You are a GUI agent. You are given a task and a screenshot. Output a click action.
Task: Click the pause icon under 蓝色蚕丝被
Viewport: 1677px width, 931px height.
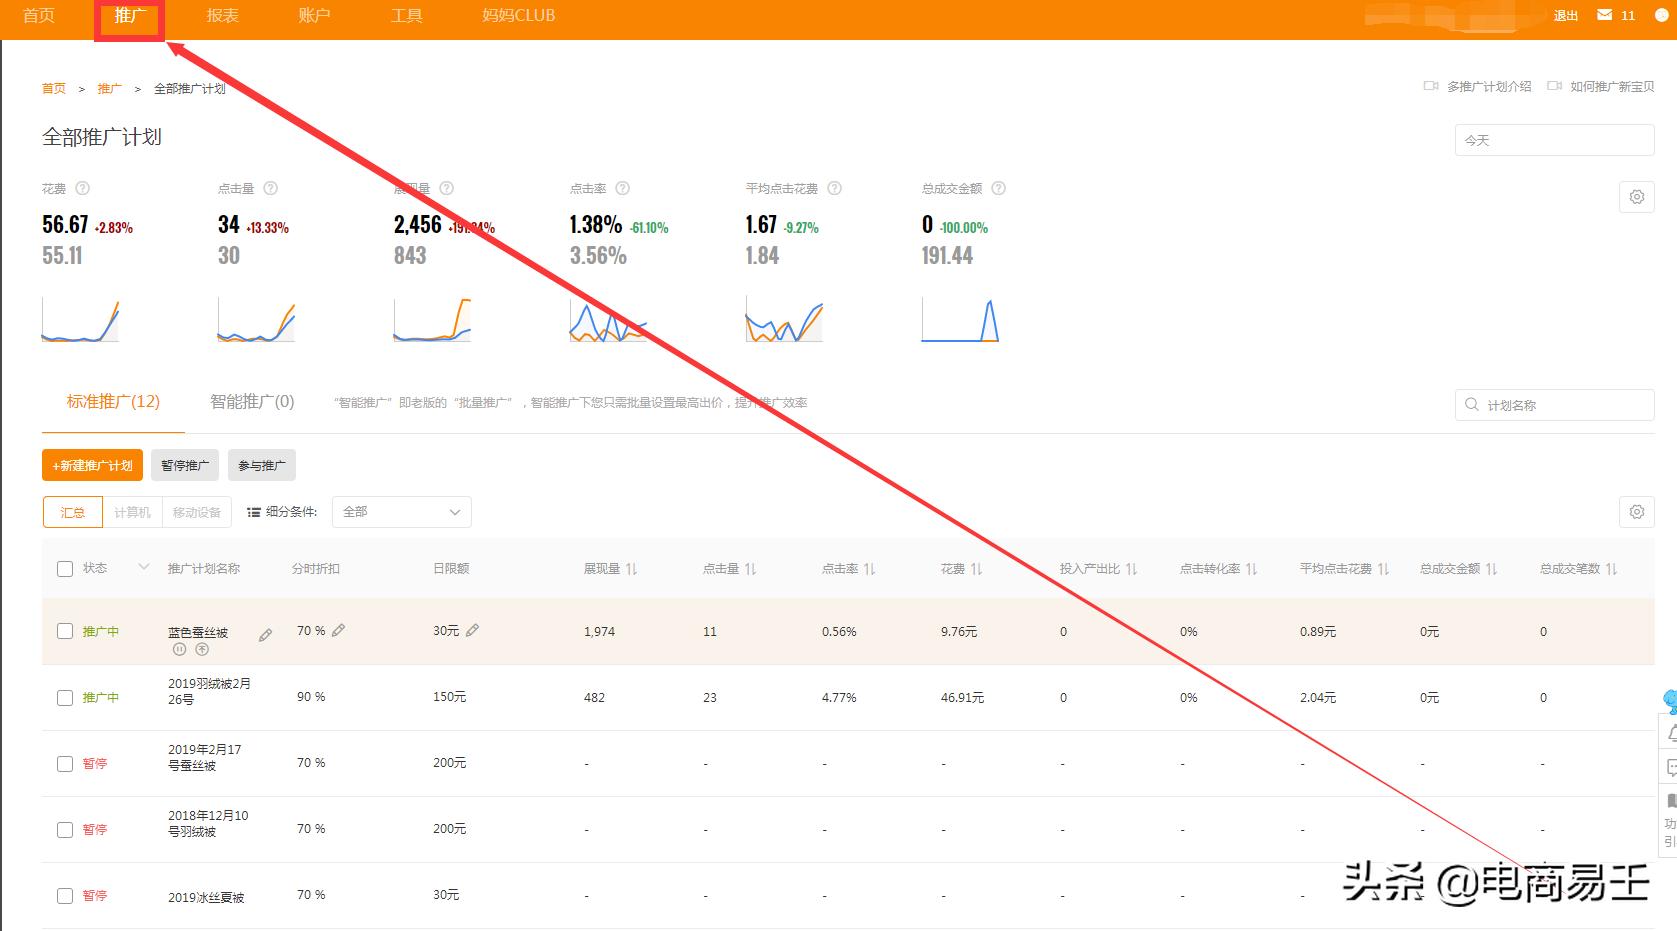click(179, 649)
